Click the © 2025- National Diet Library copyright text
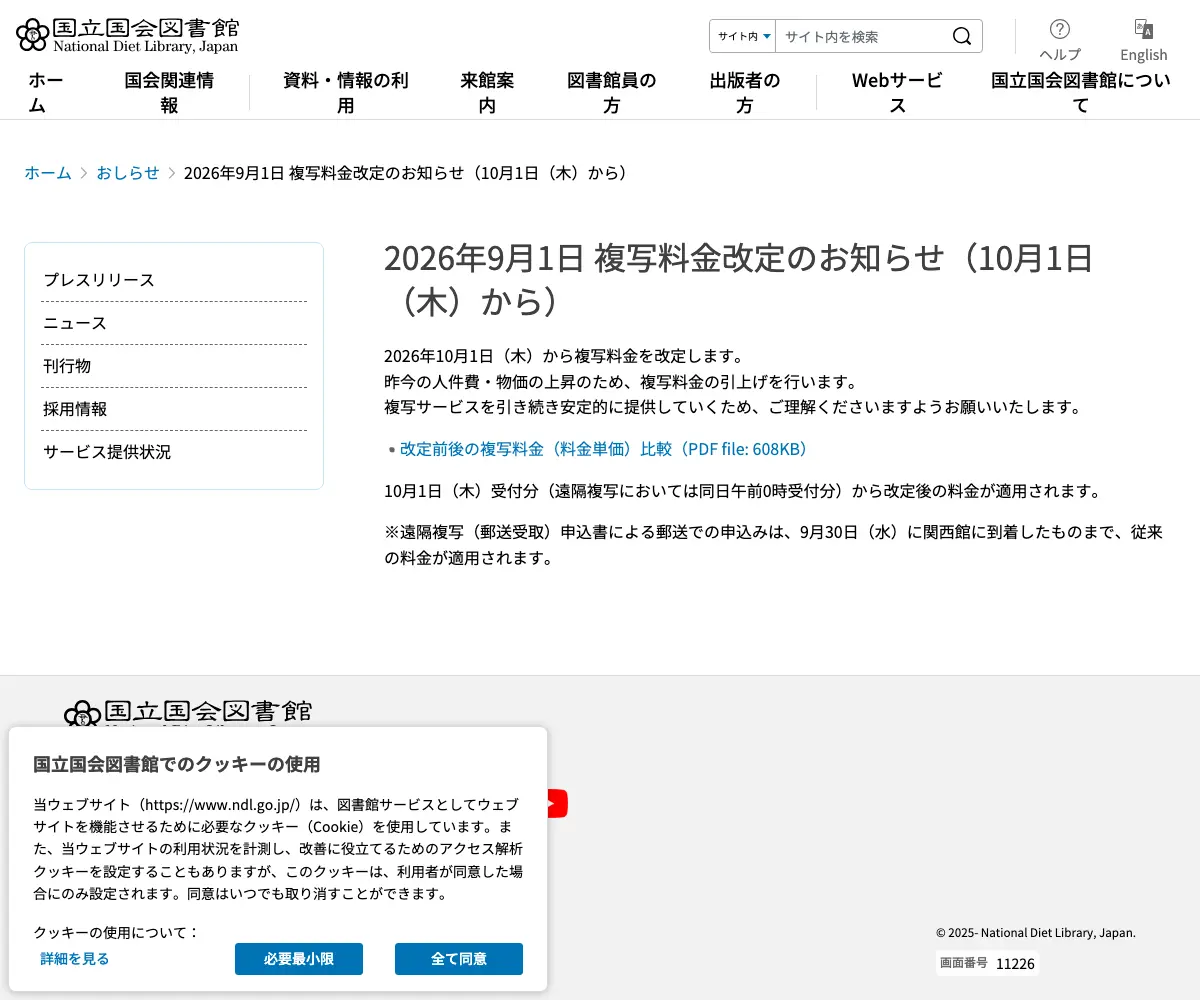Viewport: 1200px width, 1000px height. click(x=1036, y=933)
